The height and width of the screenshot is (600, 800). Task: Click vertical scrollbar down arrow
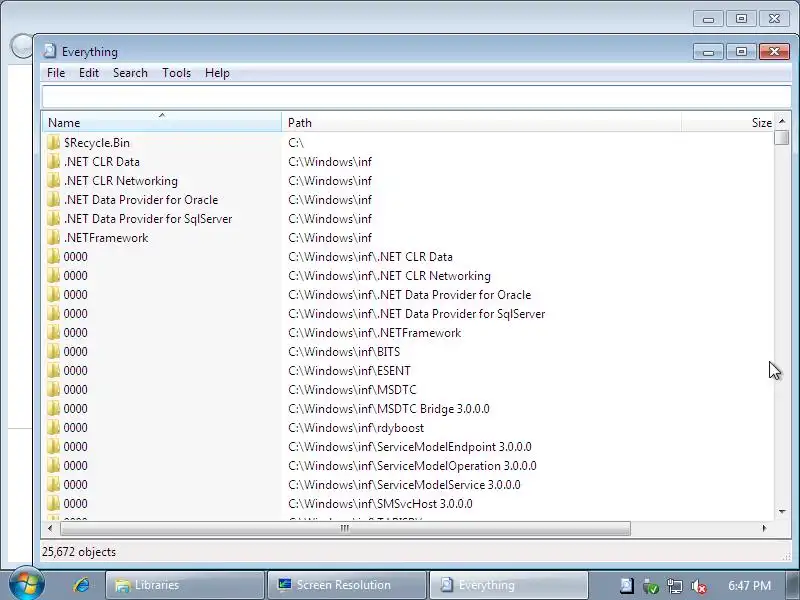coord(782,511)
